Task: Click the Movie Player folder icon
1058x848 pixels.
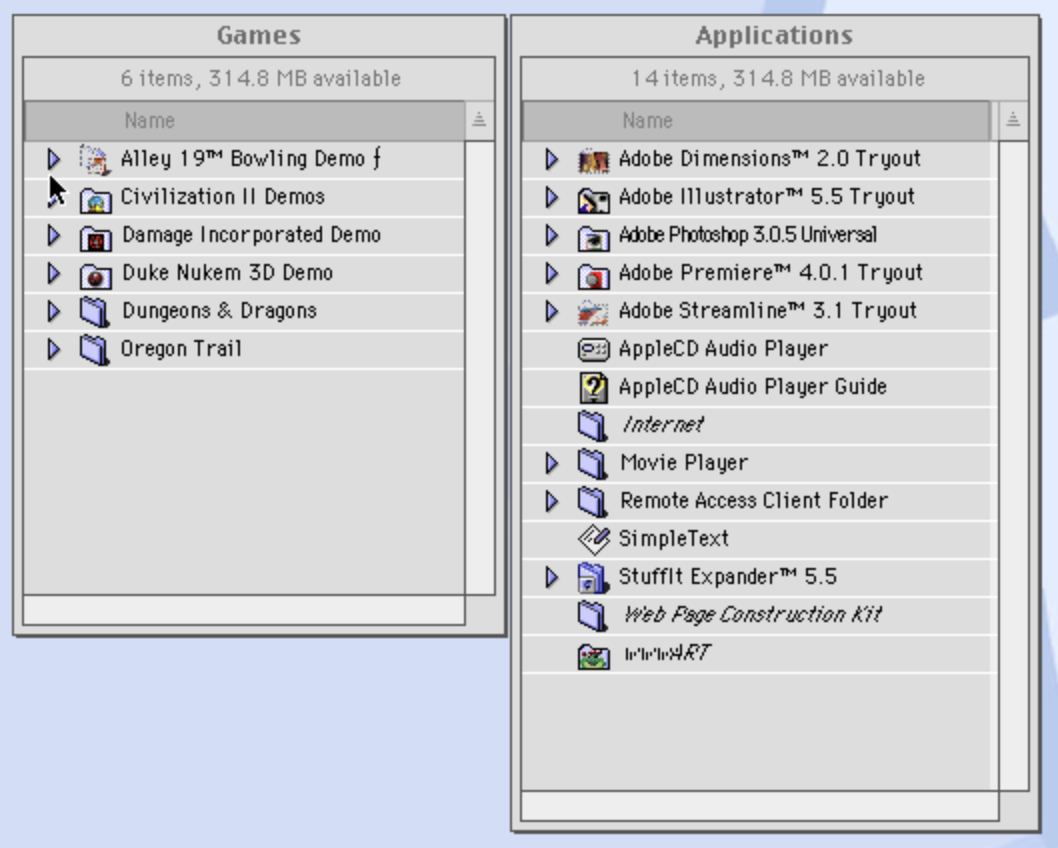Action: pos(593,463)
